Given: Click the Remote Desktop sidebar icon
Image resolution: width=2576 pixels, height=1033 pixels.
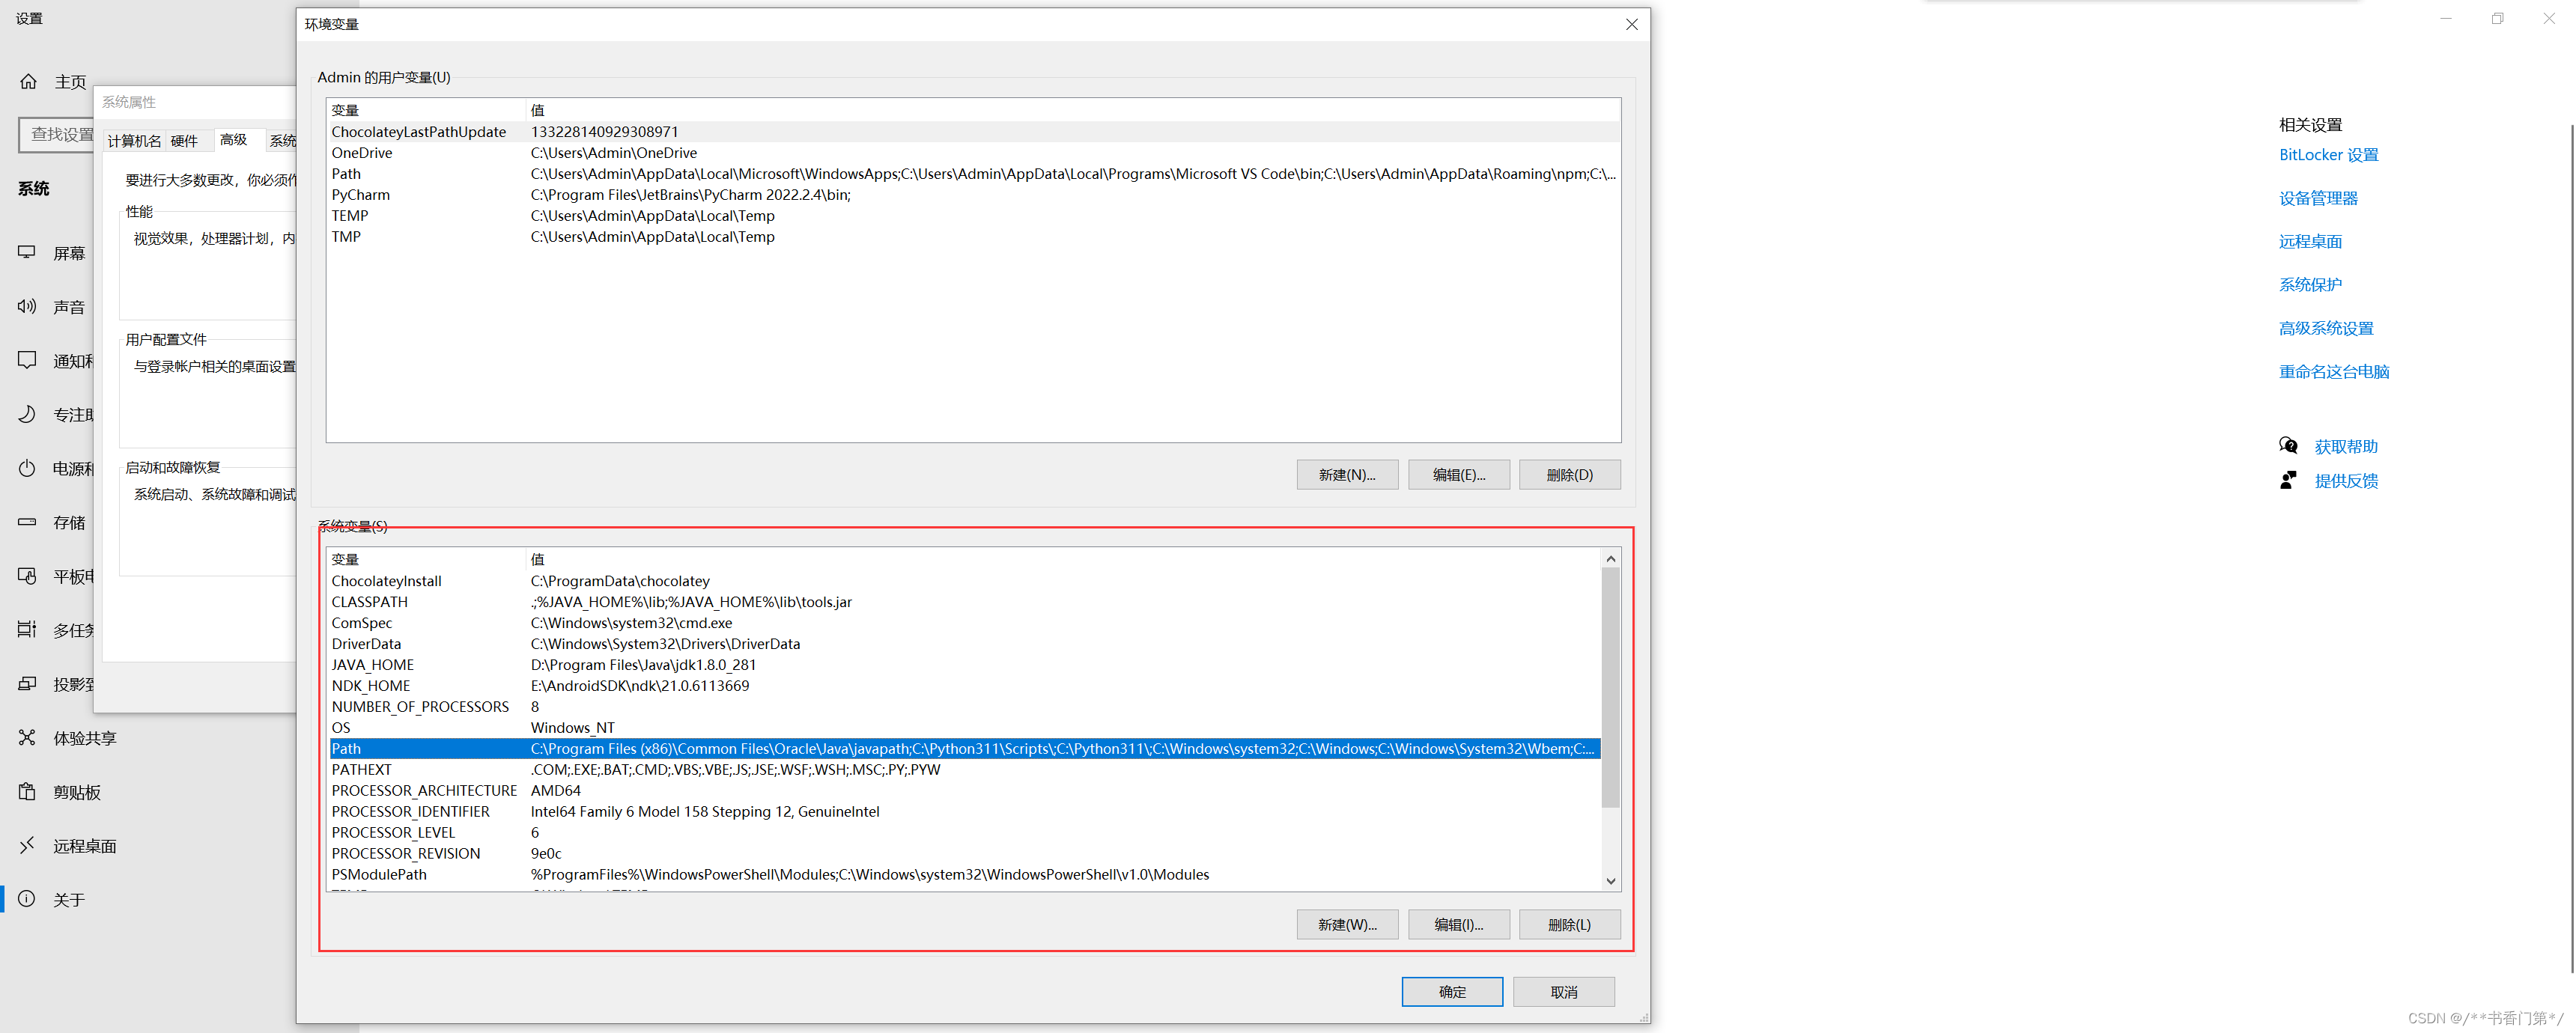Looking at the screenshot, I should (27, 845).
